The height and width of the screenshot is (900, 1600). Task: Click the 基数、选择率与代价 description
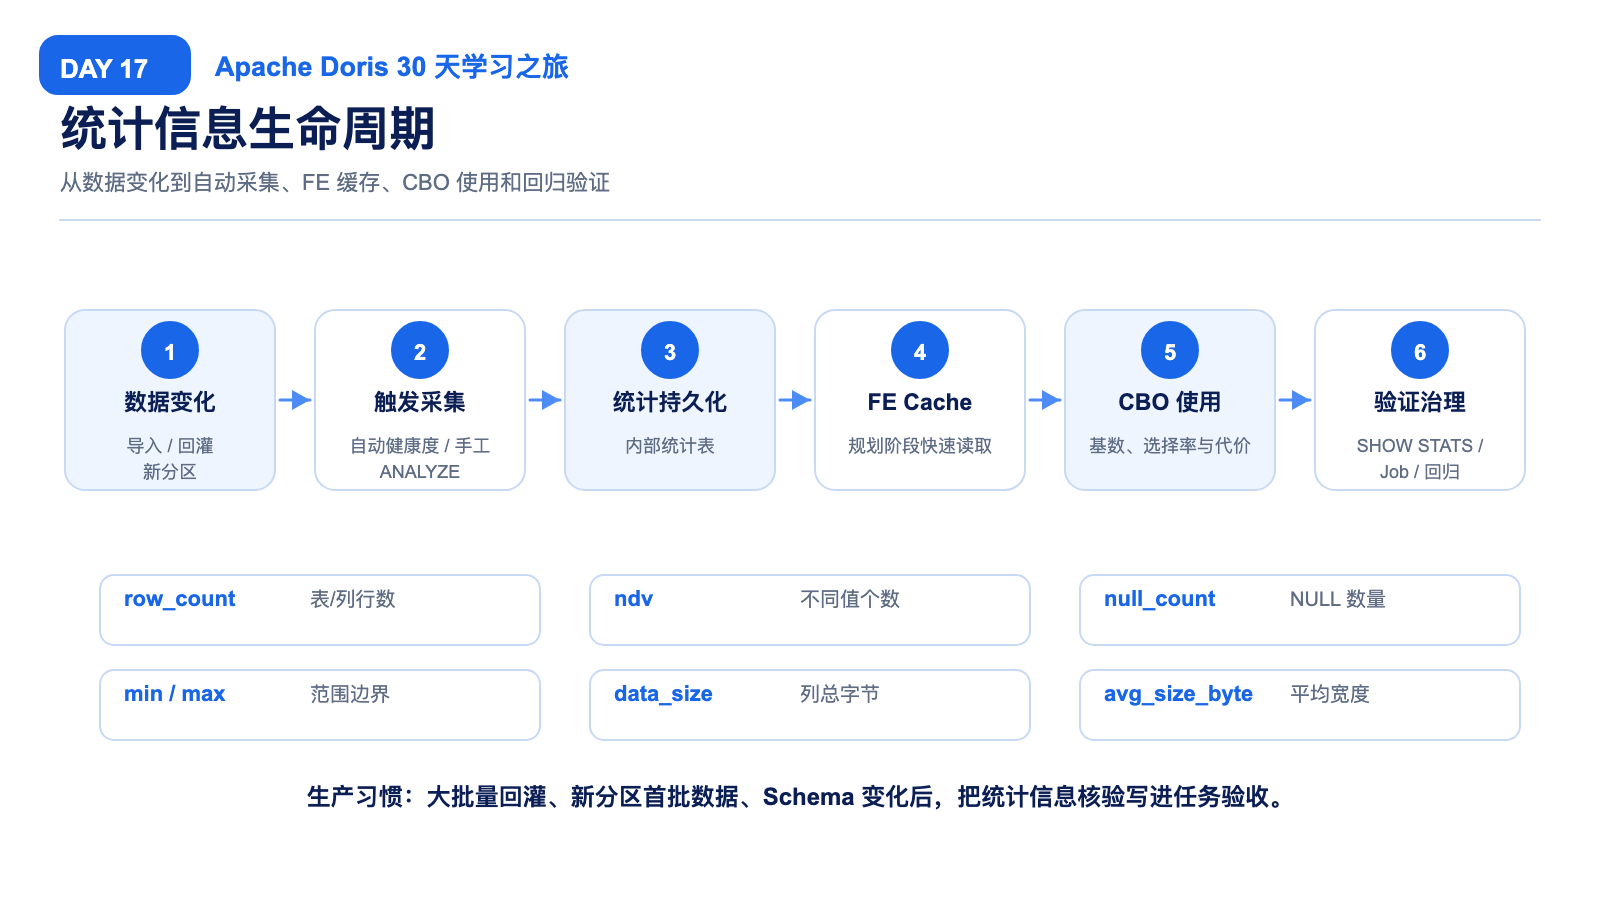pos(1170,446)
